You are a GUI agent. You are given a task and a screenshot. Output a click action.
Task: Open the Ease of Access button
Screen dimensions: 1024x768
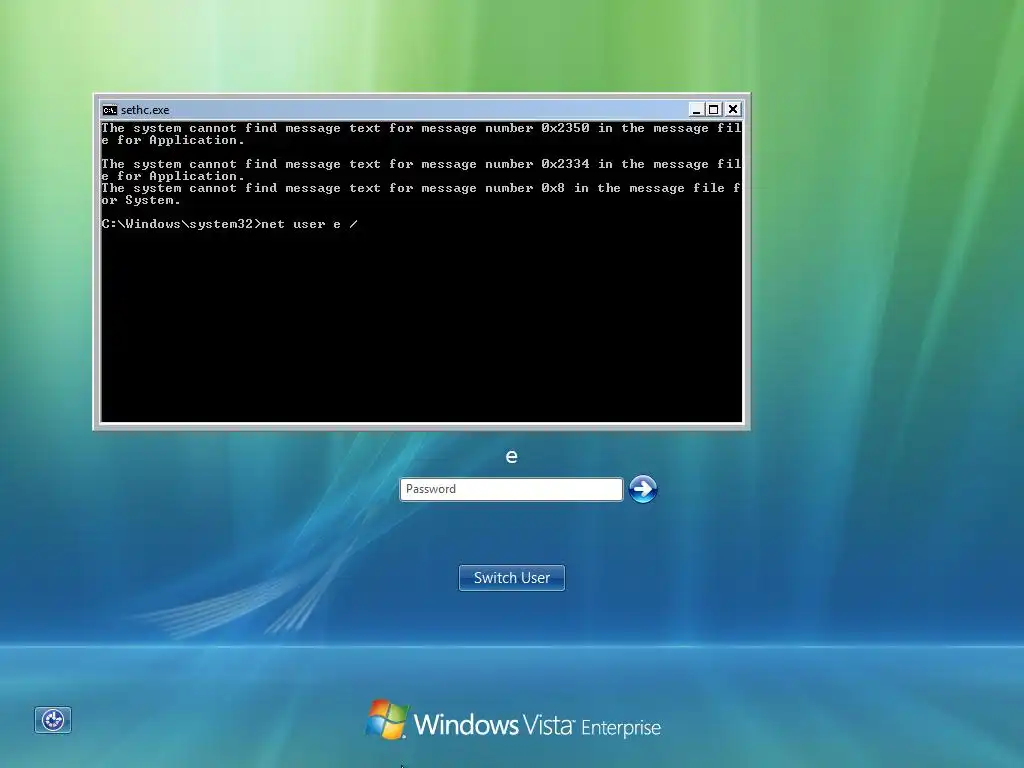53,720
